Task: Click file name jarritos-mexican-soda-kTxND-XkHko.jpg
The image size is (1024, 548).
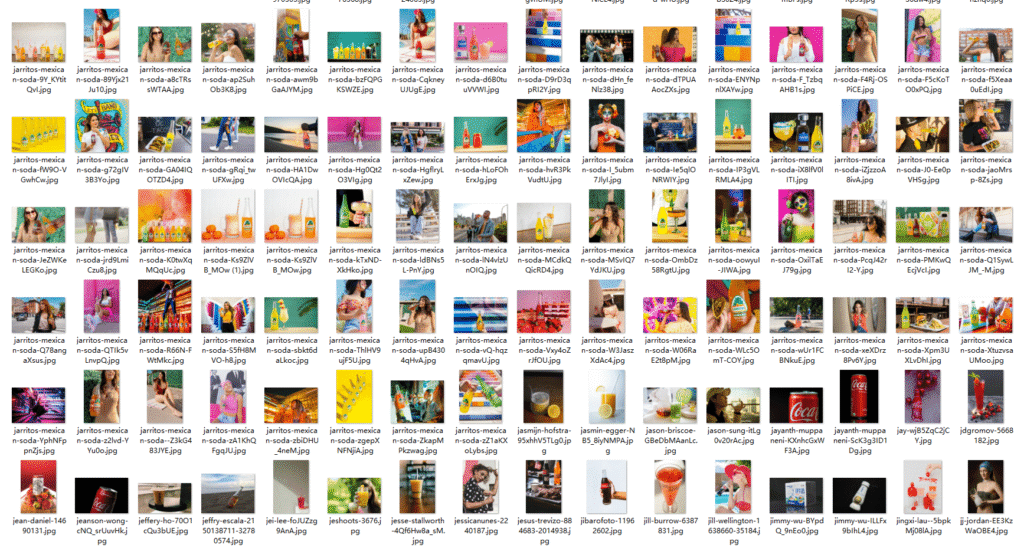Action: (355, 260)
